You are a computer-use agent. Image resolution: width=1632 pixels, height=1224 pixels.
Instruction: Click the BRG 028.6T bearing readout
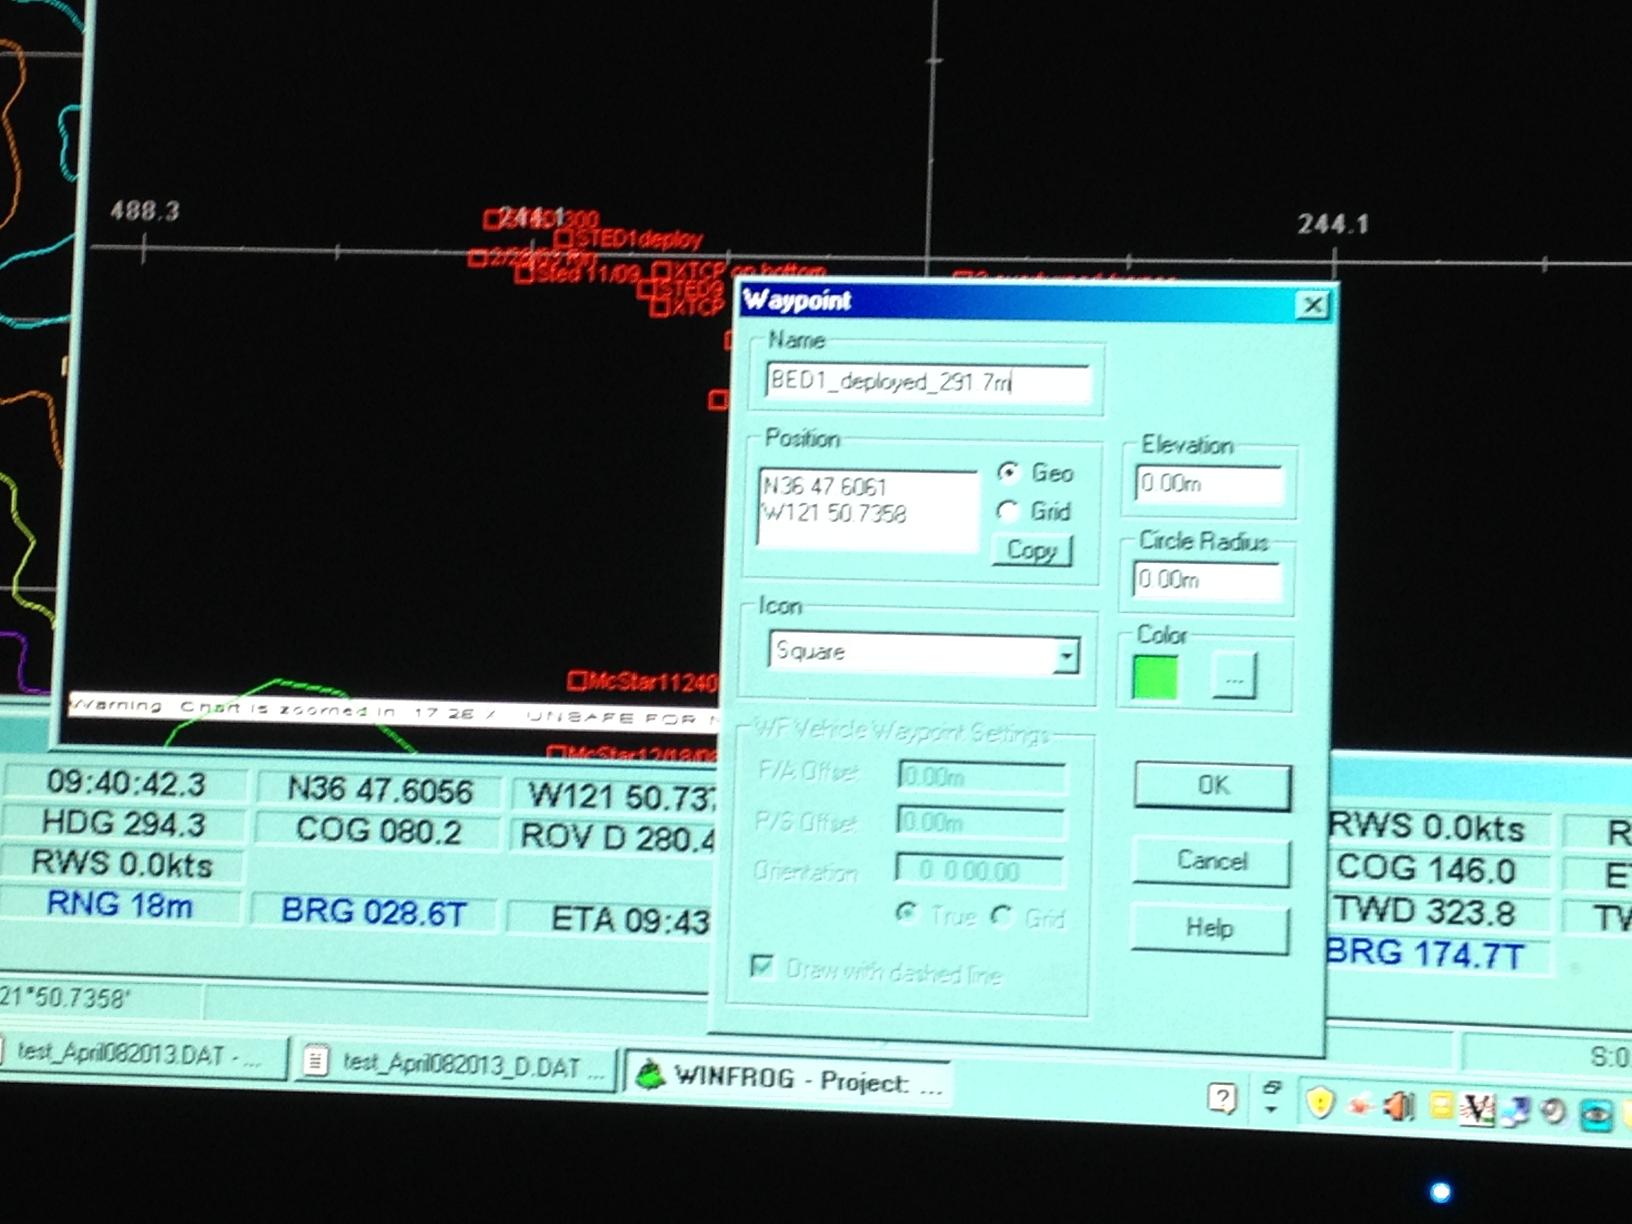click(x=374, y=912)
